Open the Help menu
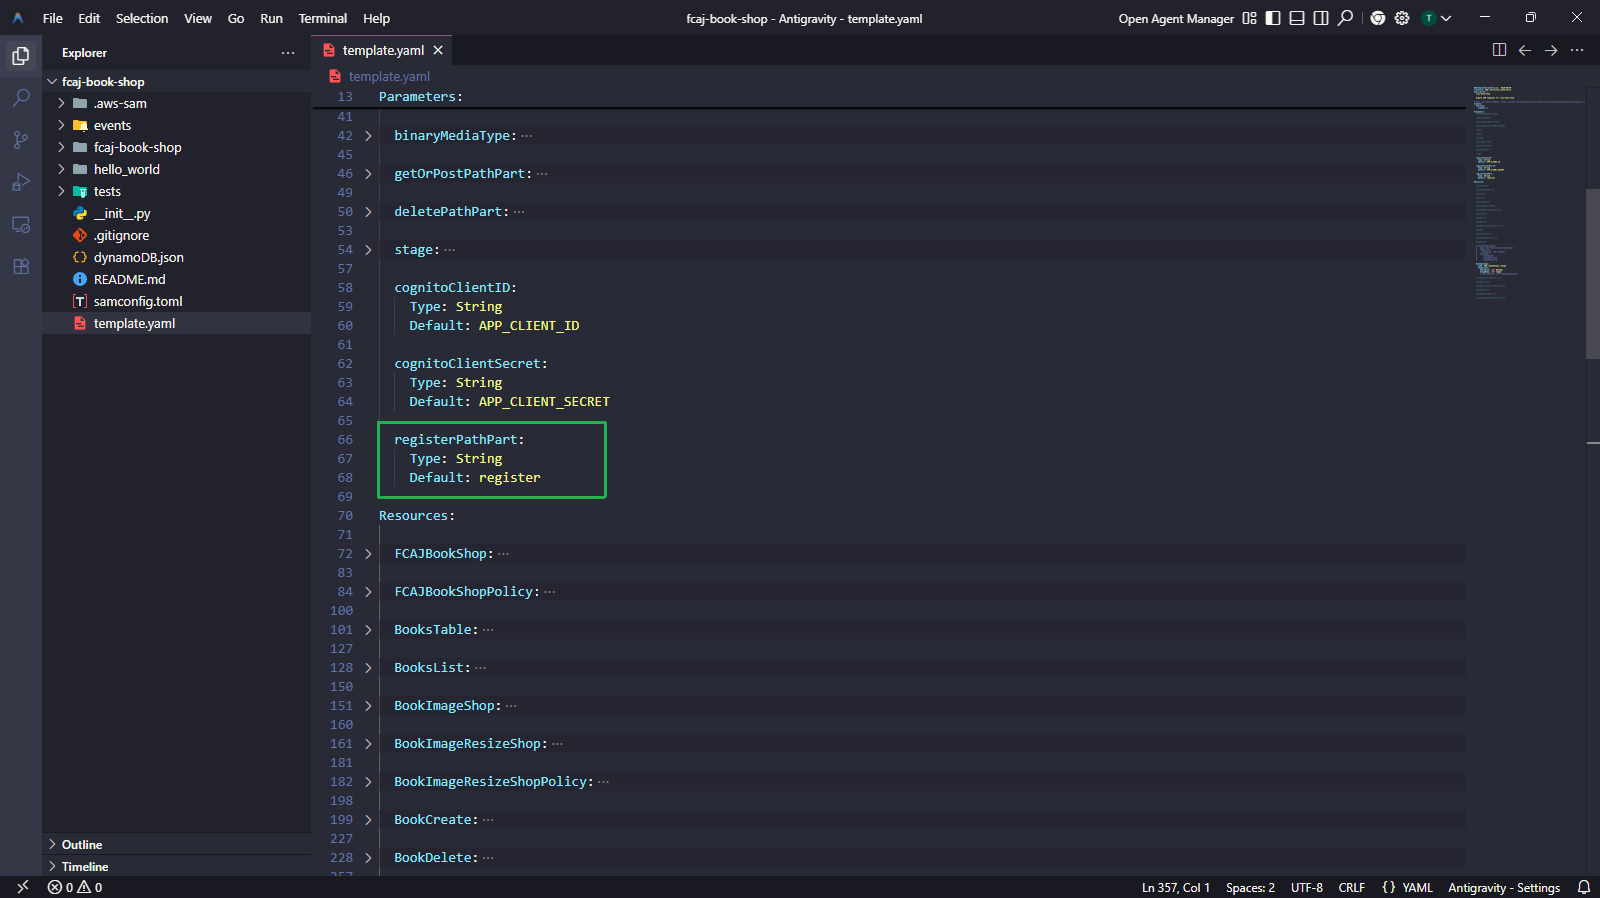Image resolution: width=1600 pixels, height=898 pixels. [377, 18]
